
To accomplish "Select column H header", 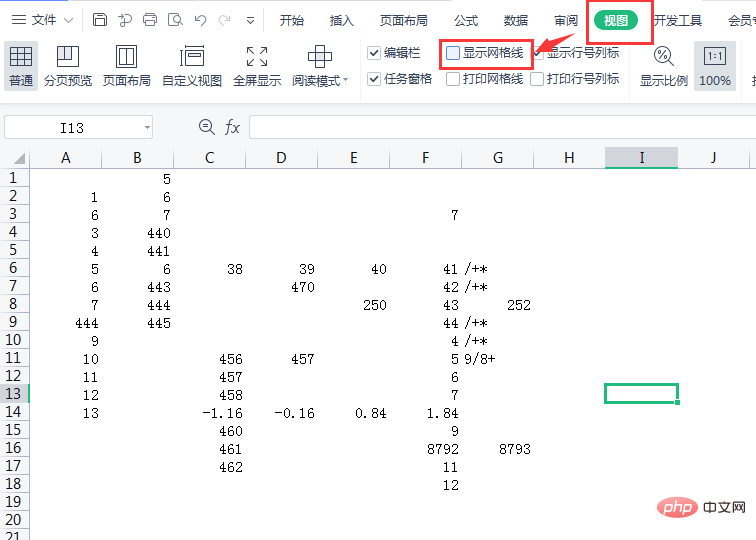I will [569, 158].
